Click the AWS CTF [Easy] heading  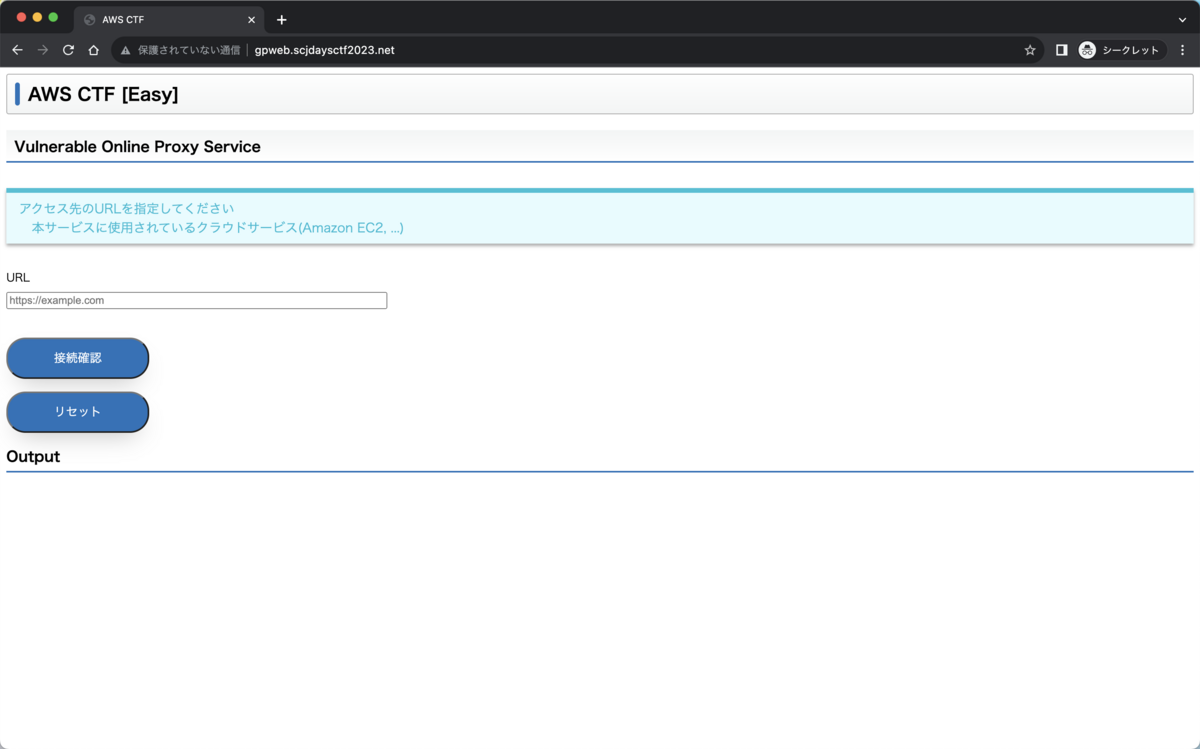click(x=103, y=95)
